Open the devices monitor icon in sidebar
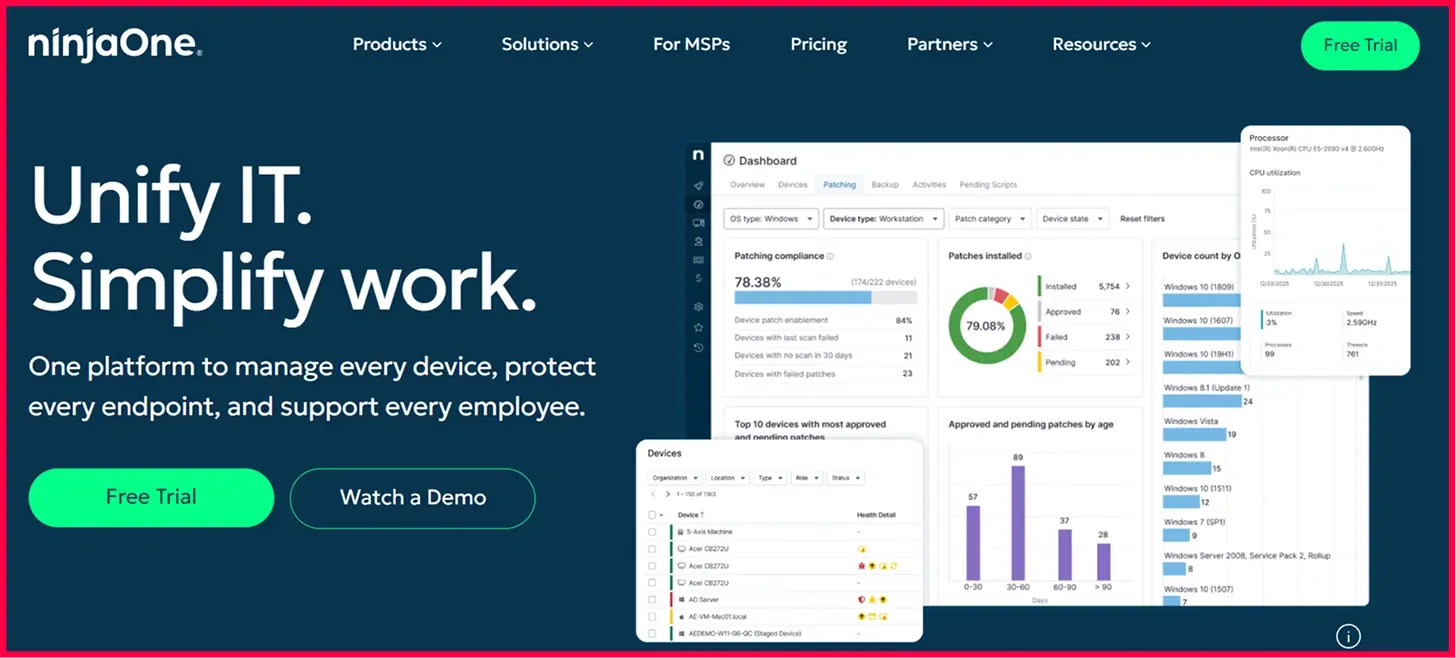 [x=698, y=223]
